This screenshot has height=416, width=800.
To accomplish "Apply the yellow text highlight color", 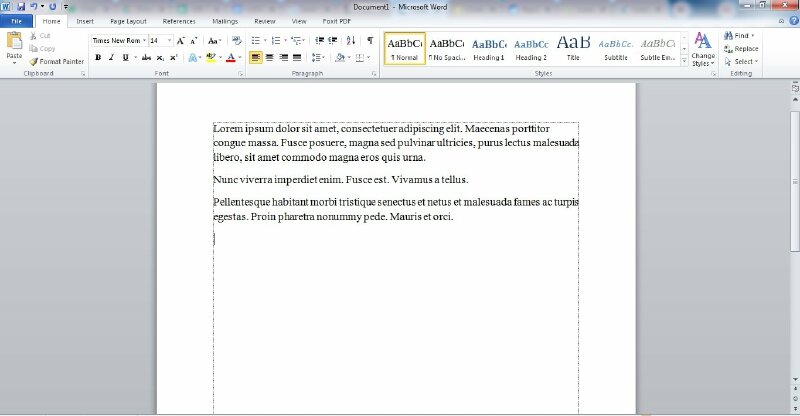I will 211,57.
